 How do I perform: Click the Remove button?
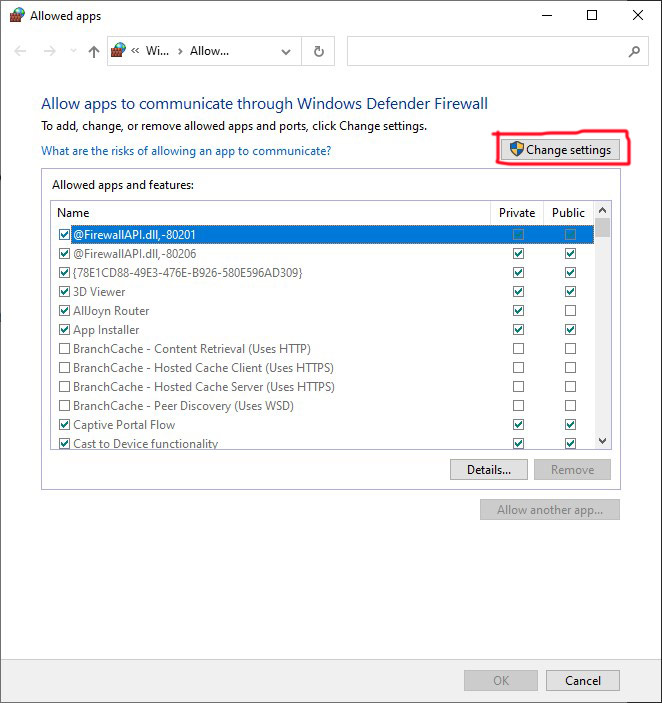[572, 469]
